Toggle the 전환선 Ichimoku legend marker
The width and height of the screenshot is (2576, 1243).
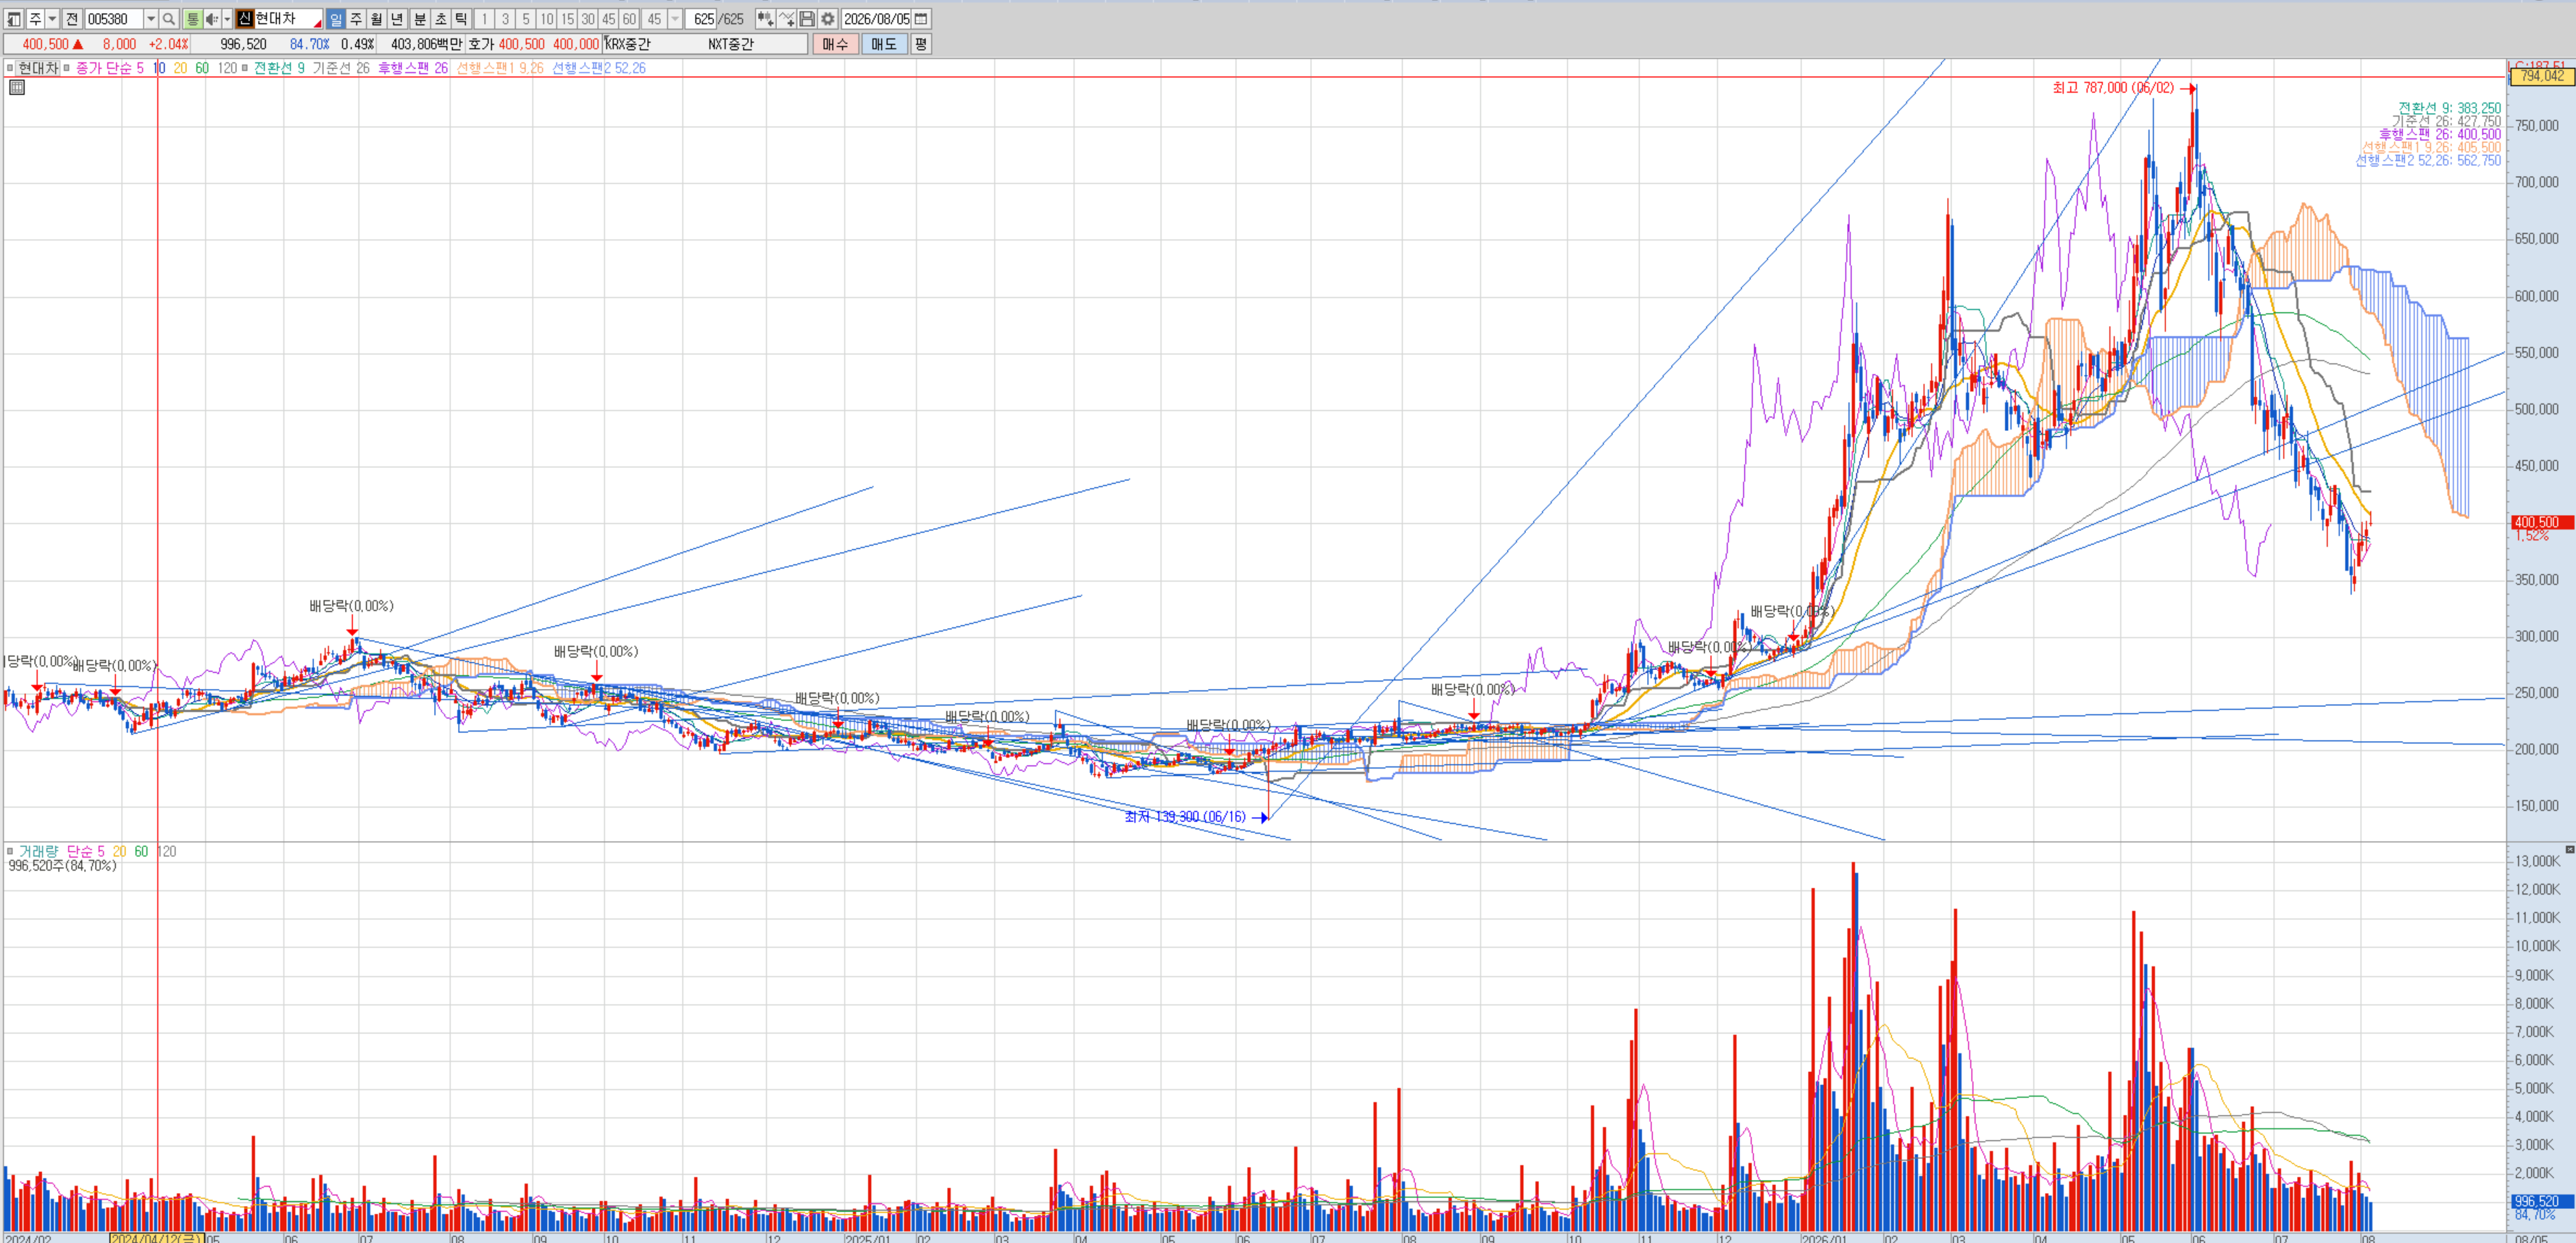245,68
